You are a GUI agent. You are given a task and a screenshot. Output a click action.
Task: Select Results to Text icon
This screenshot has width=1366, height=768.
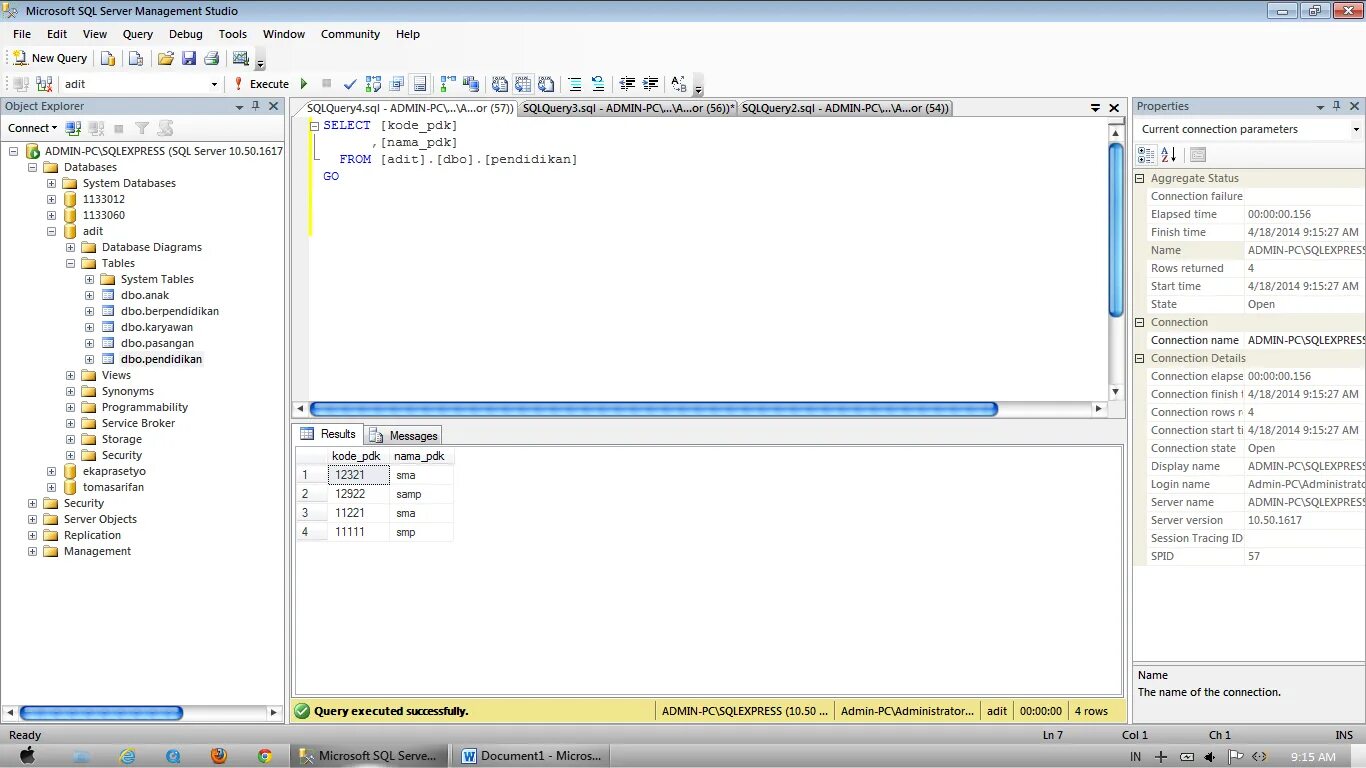[x=499, y=84]
